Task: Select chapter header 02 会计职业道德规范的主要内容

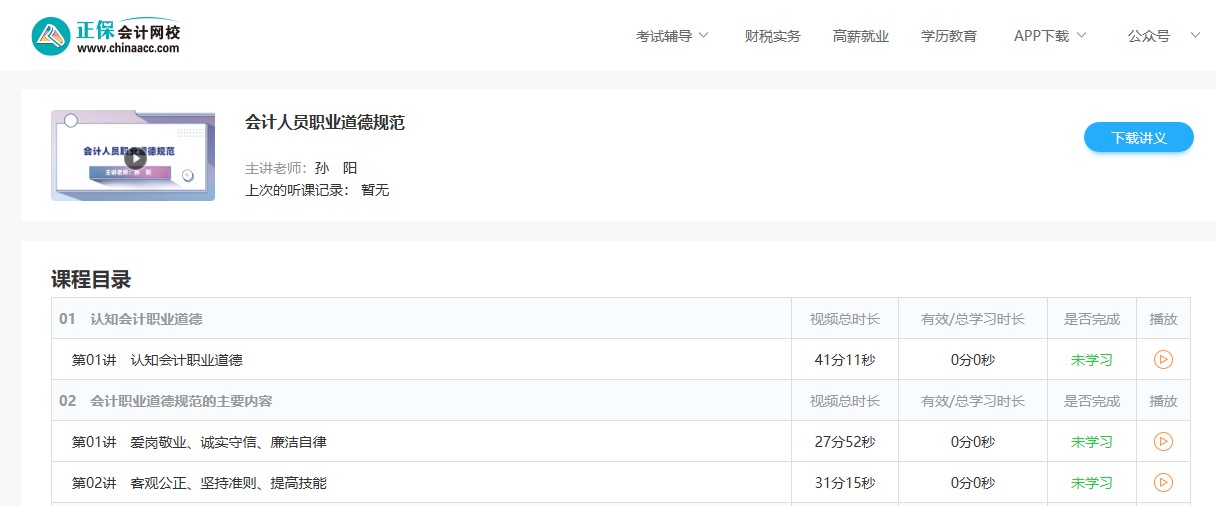Action: (x=166, y=401)
